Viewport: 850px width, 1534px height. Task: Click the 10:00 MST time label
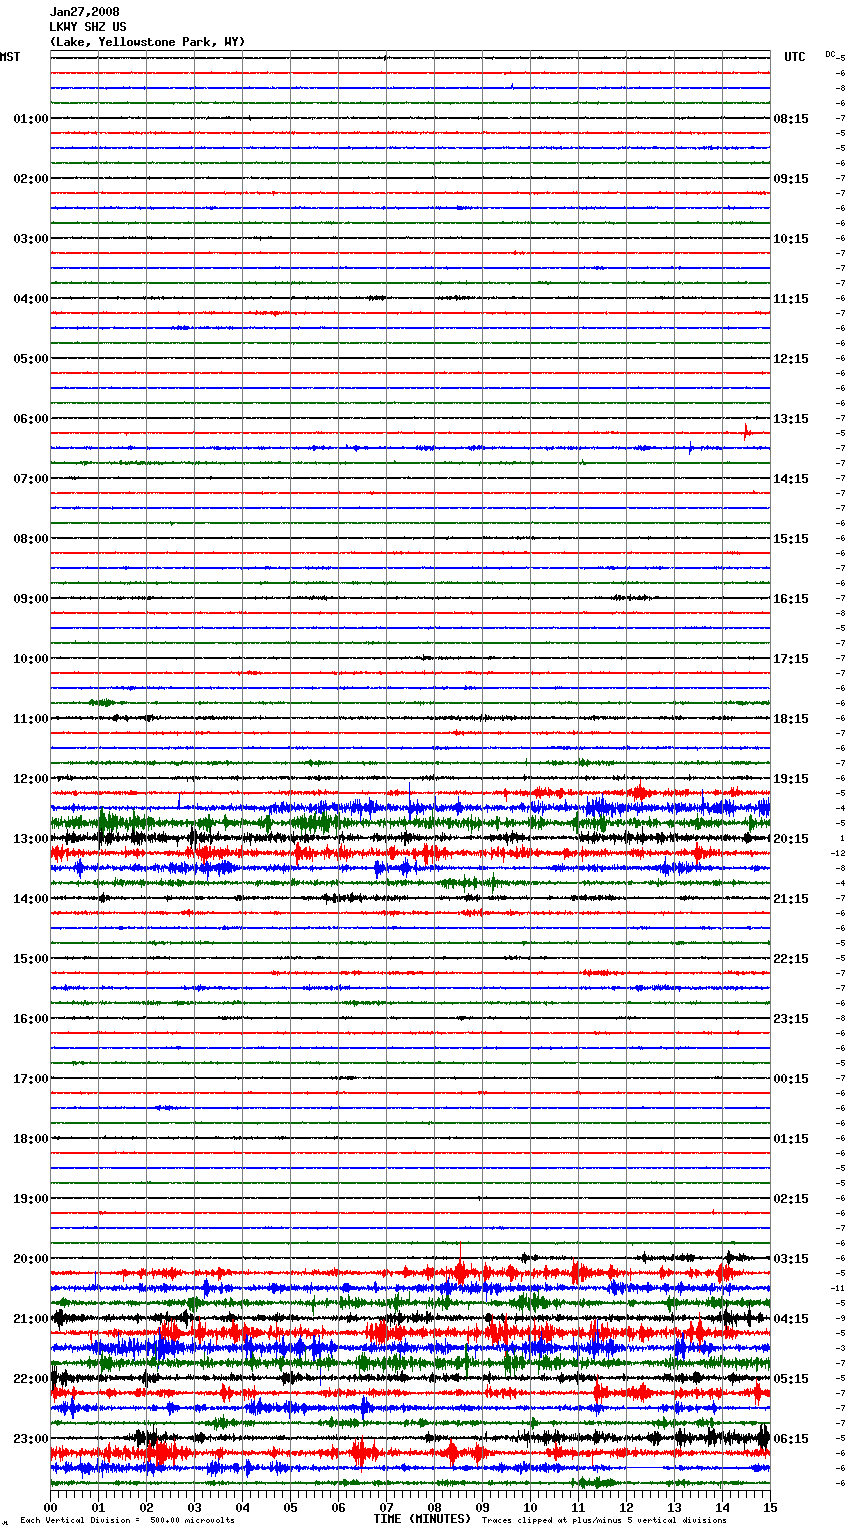tap(31, 659)
